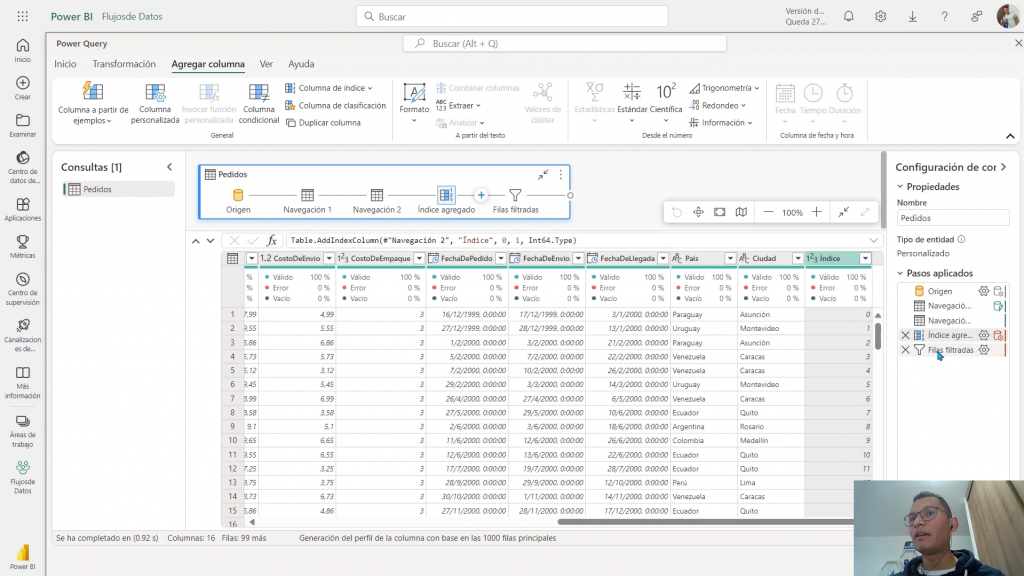Open Centro de datos in sidebar

23,167
